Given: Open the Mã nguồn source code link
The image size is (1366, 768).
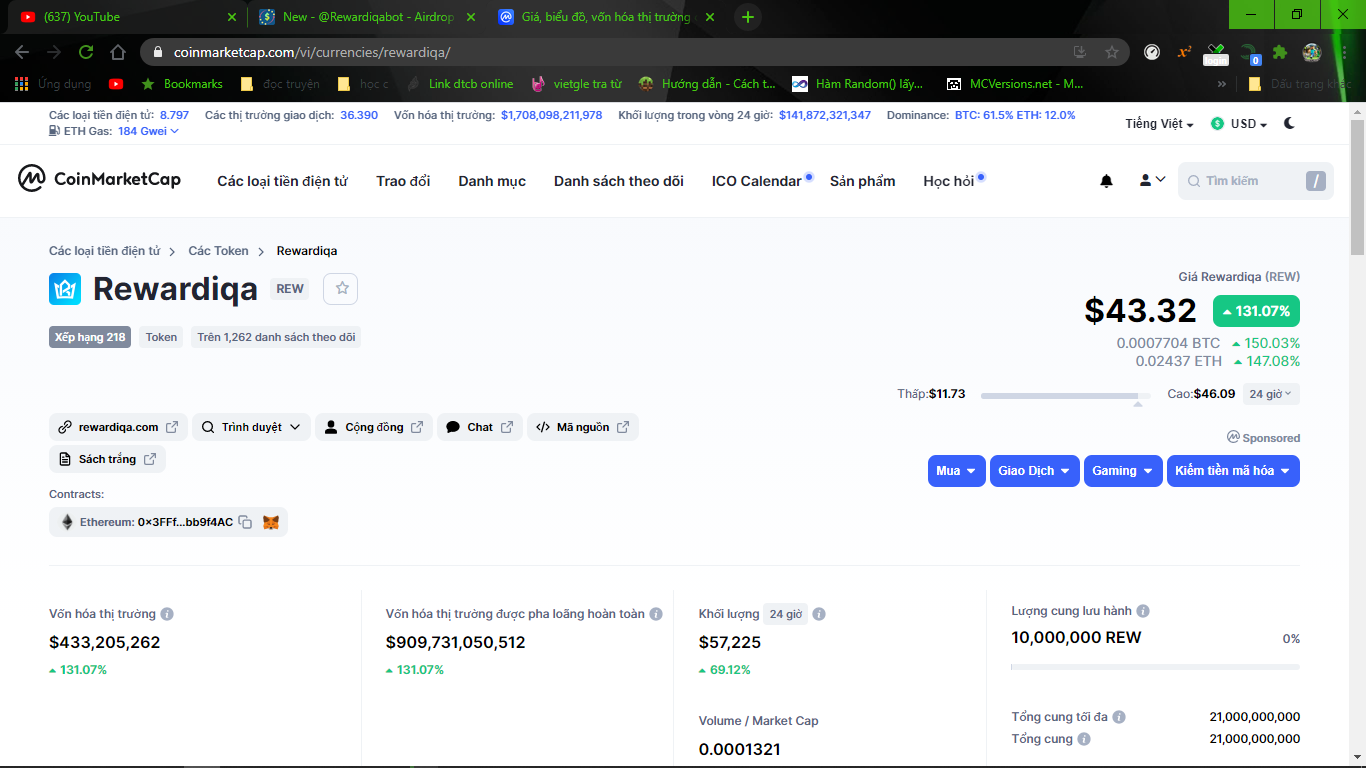Looking at the screenshot, I should 583,427.
